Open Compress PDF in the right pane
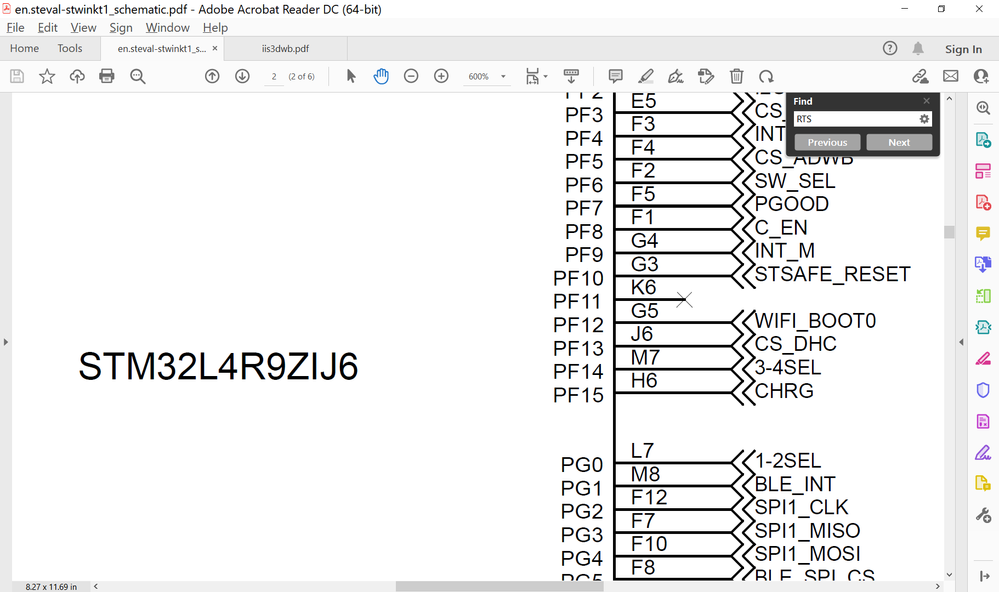Viewport: 999px width, 592px height. tap(983, 327)
